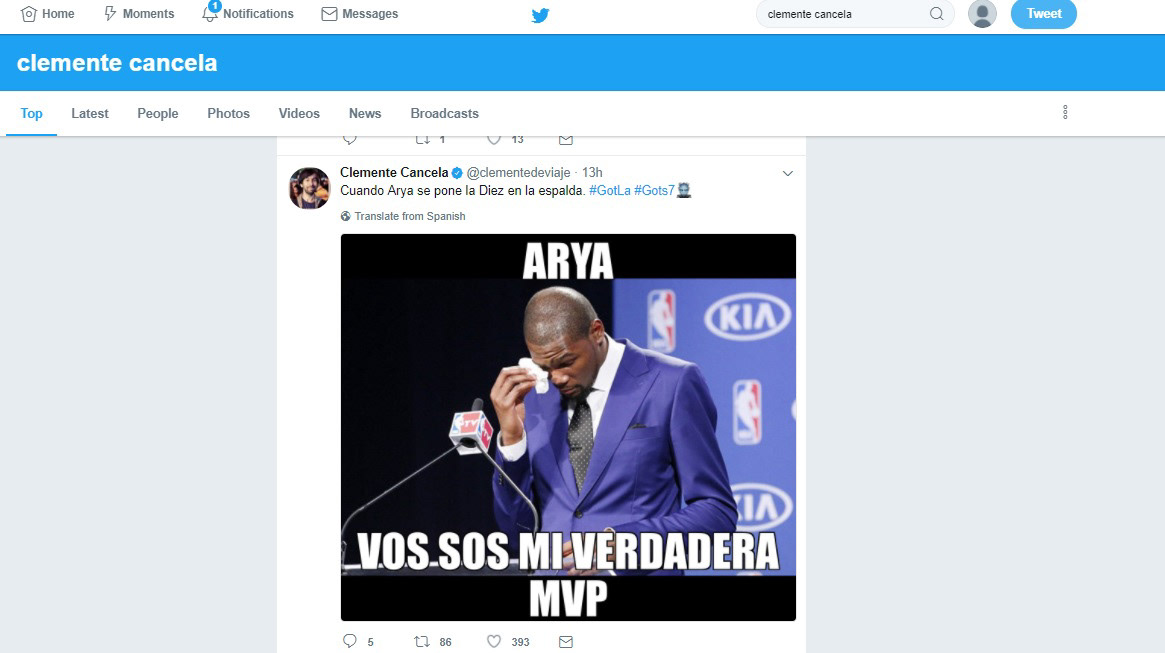Open the Arya MVP meme image

tap(568, 427)
